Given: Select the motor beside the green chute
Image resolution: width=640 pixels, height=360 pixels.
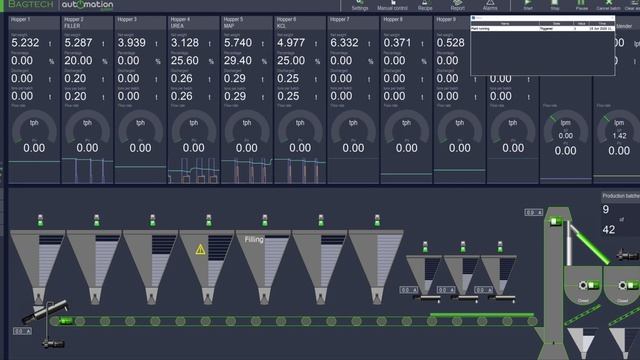Looking at the screenshot, I should coord(627,256).
